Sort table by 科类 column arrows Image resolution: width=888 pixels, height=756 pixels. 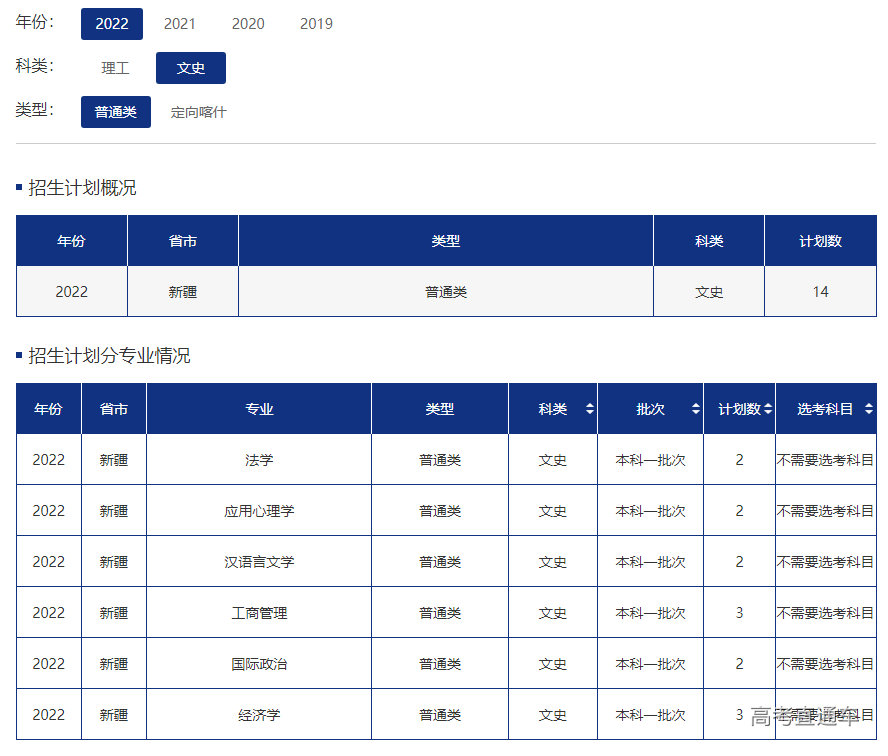589,409
